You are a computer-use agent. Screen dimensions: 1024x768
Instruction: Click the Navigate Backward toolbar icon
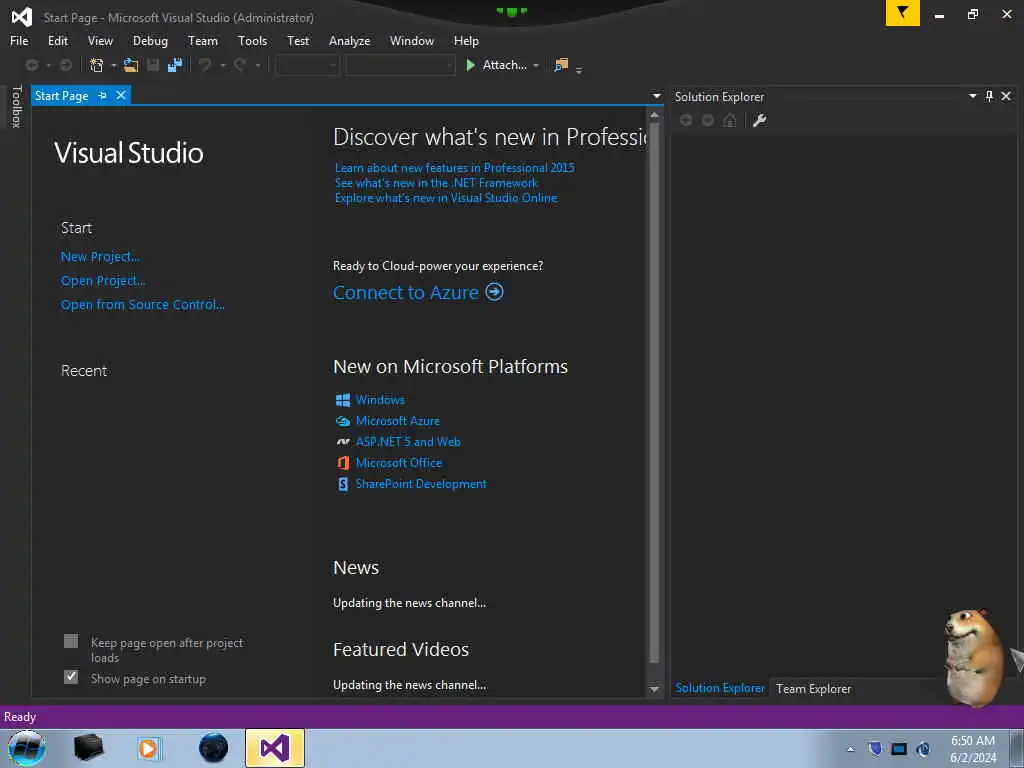point(31,65)
